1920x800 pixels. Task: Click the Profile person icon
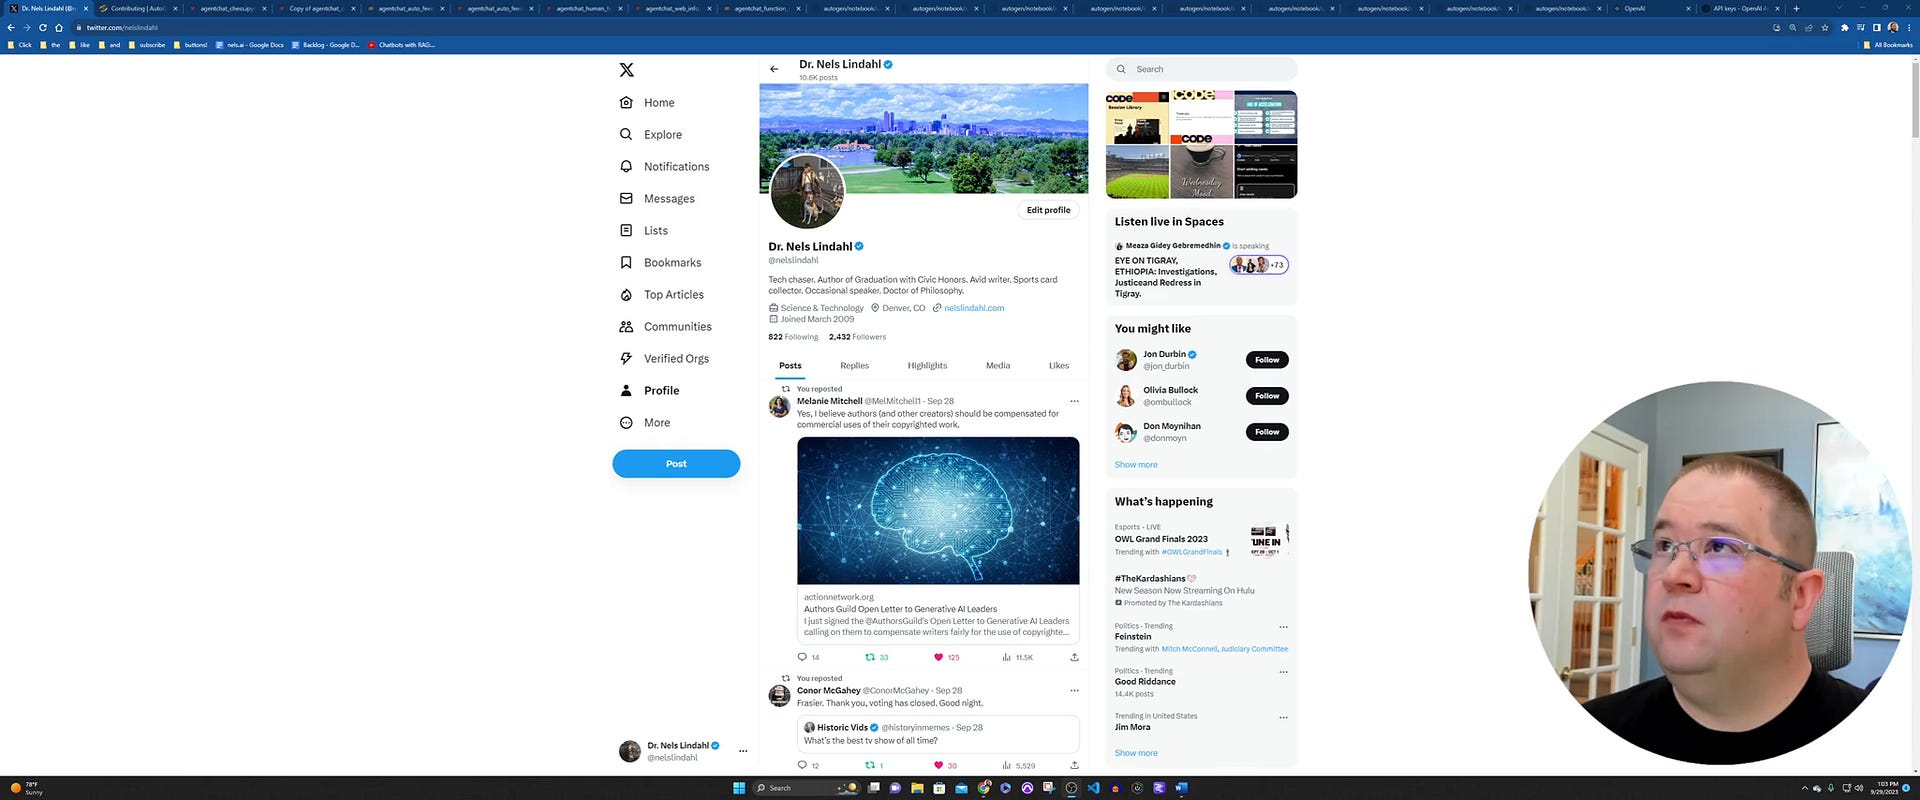point(626,391)
